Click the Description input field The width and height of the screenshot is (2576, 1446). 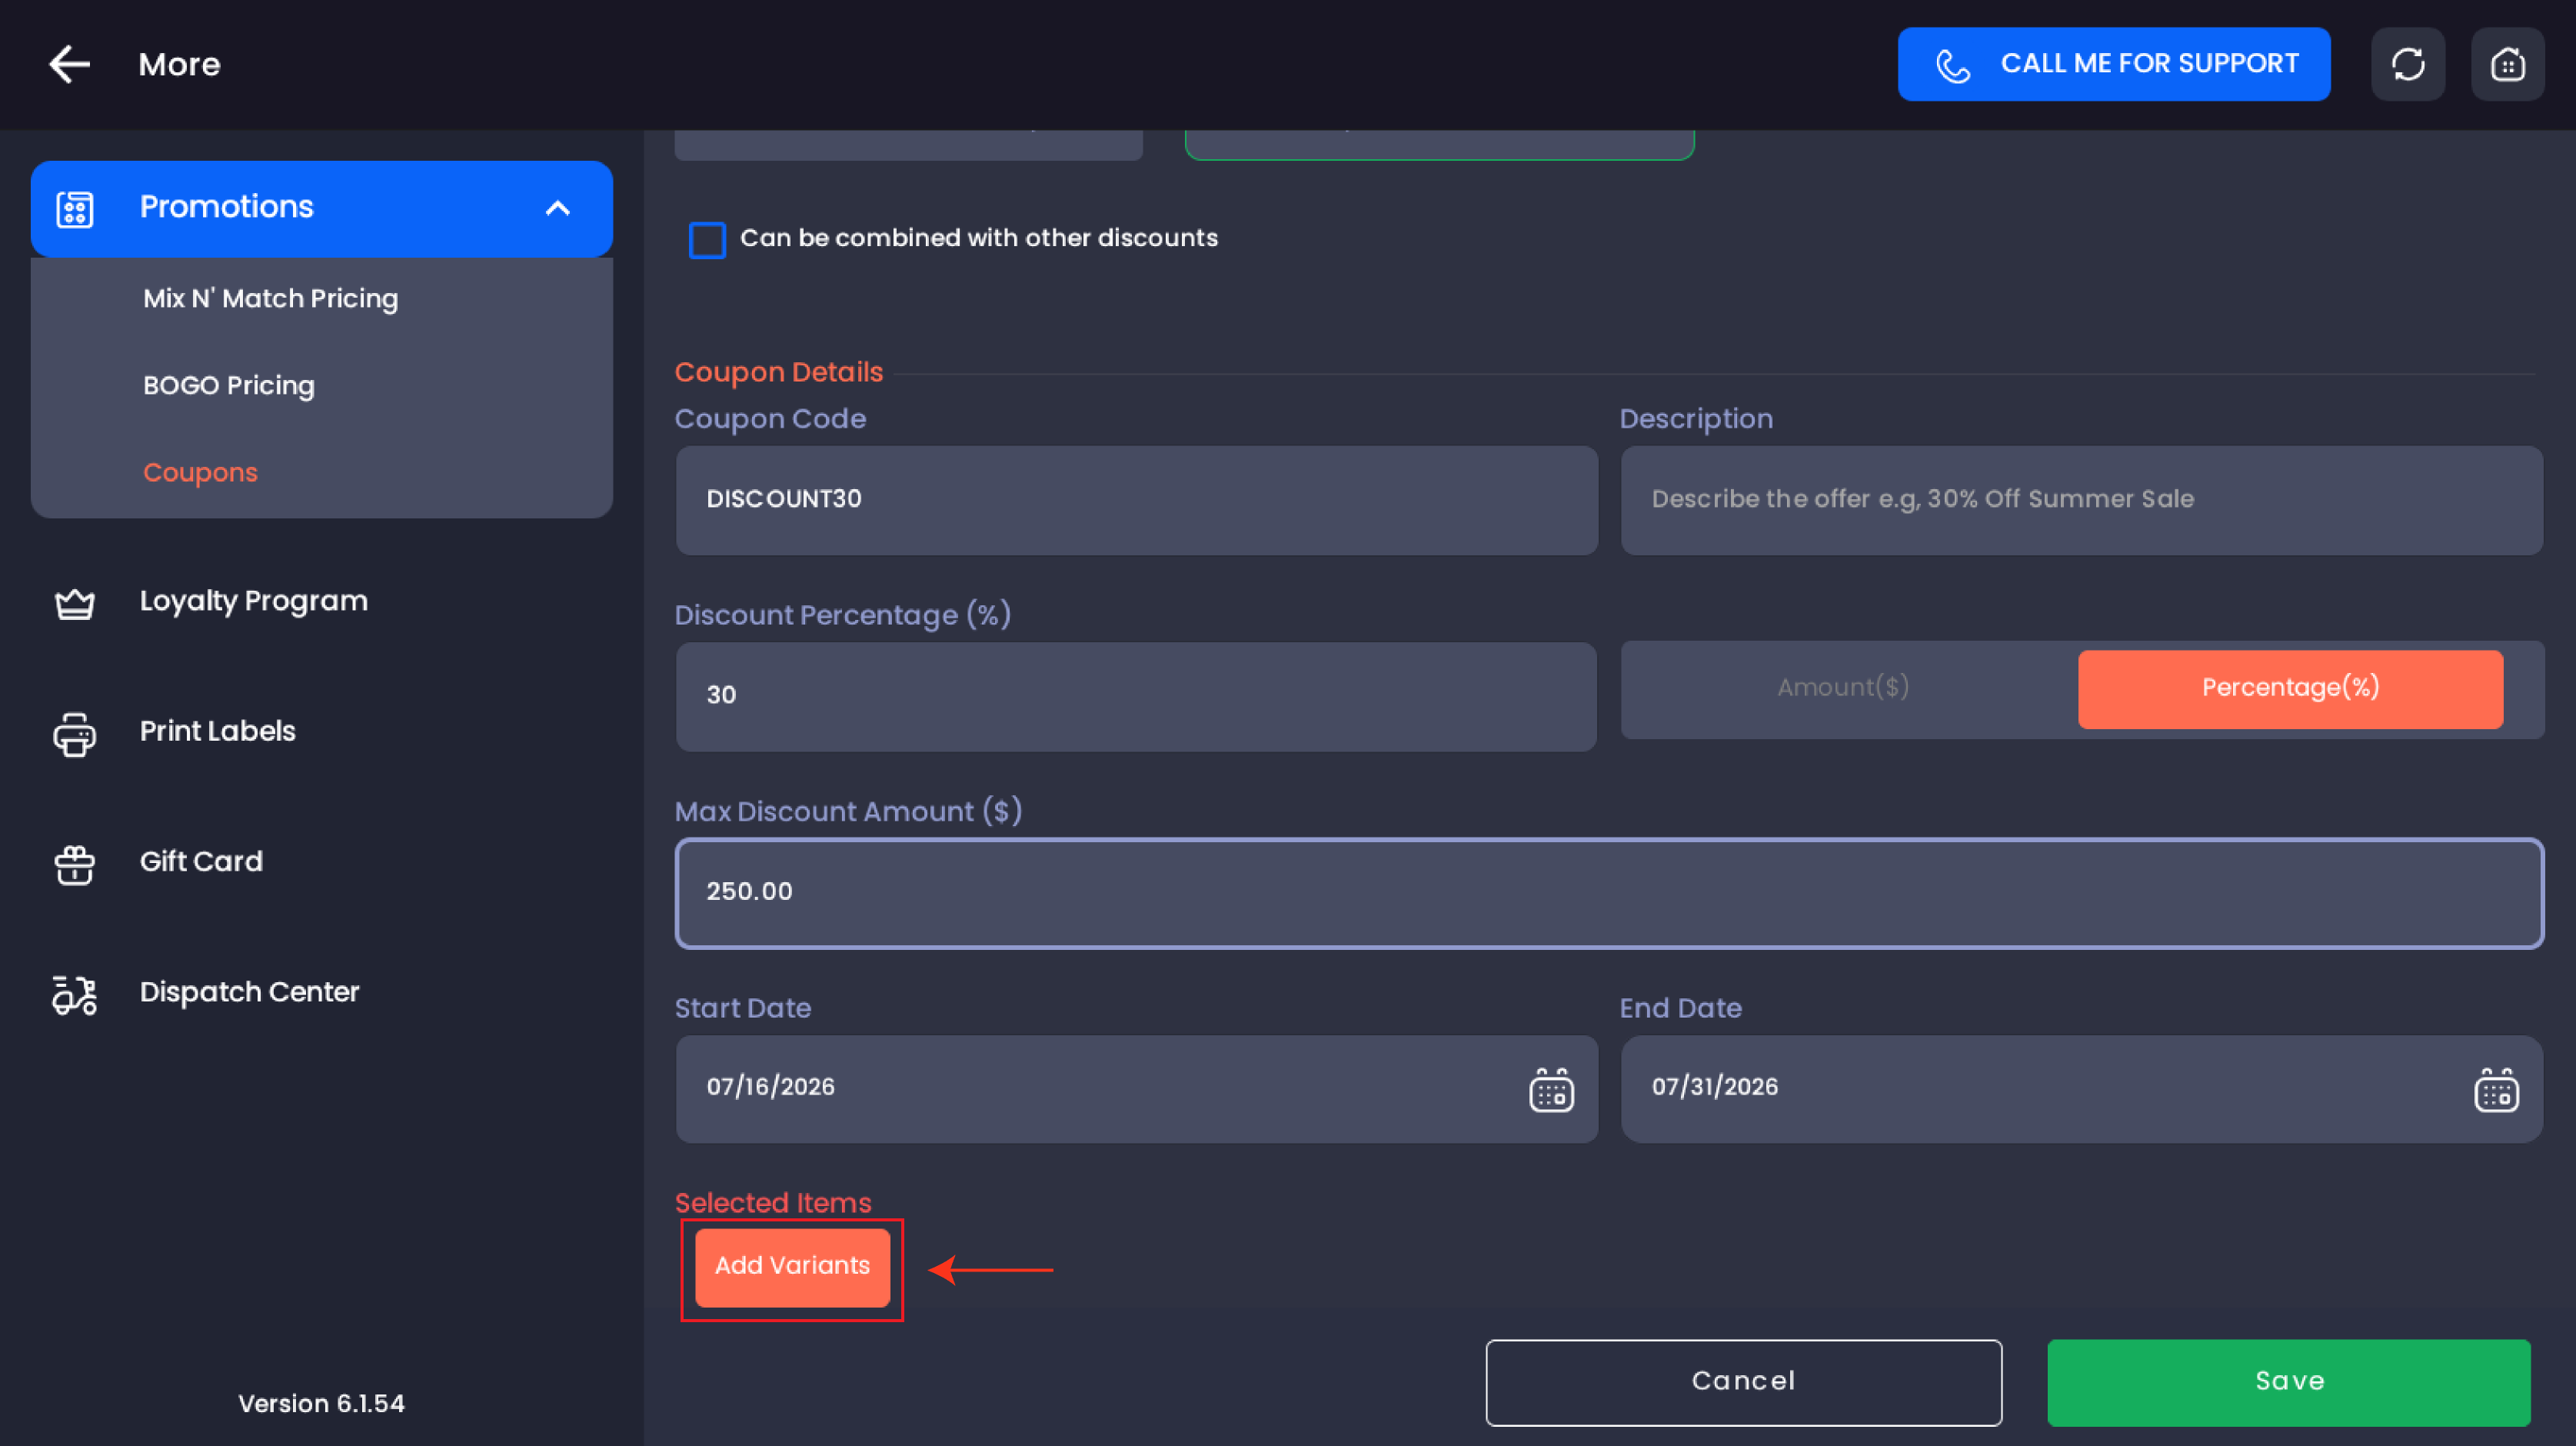pyautogui.click(x=2081, y=500)
